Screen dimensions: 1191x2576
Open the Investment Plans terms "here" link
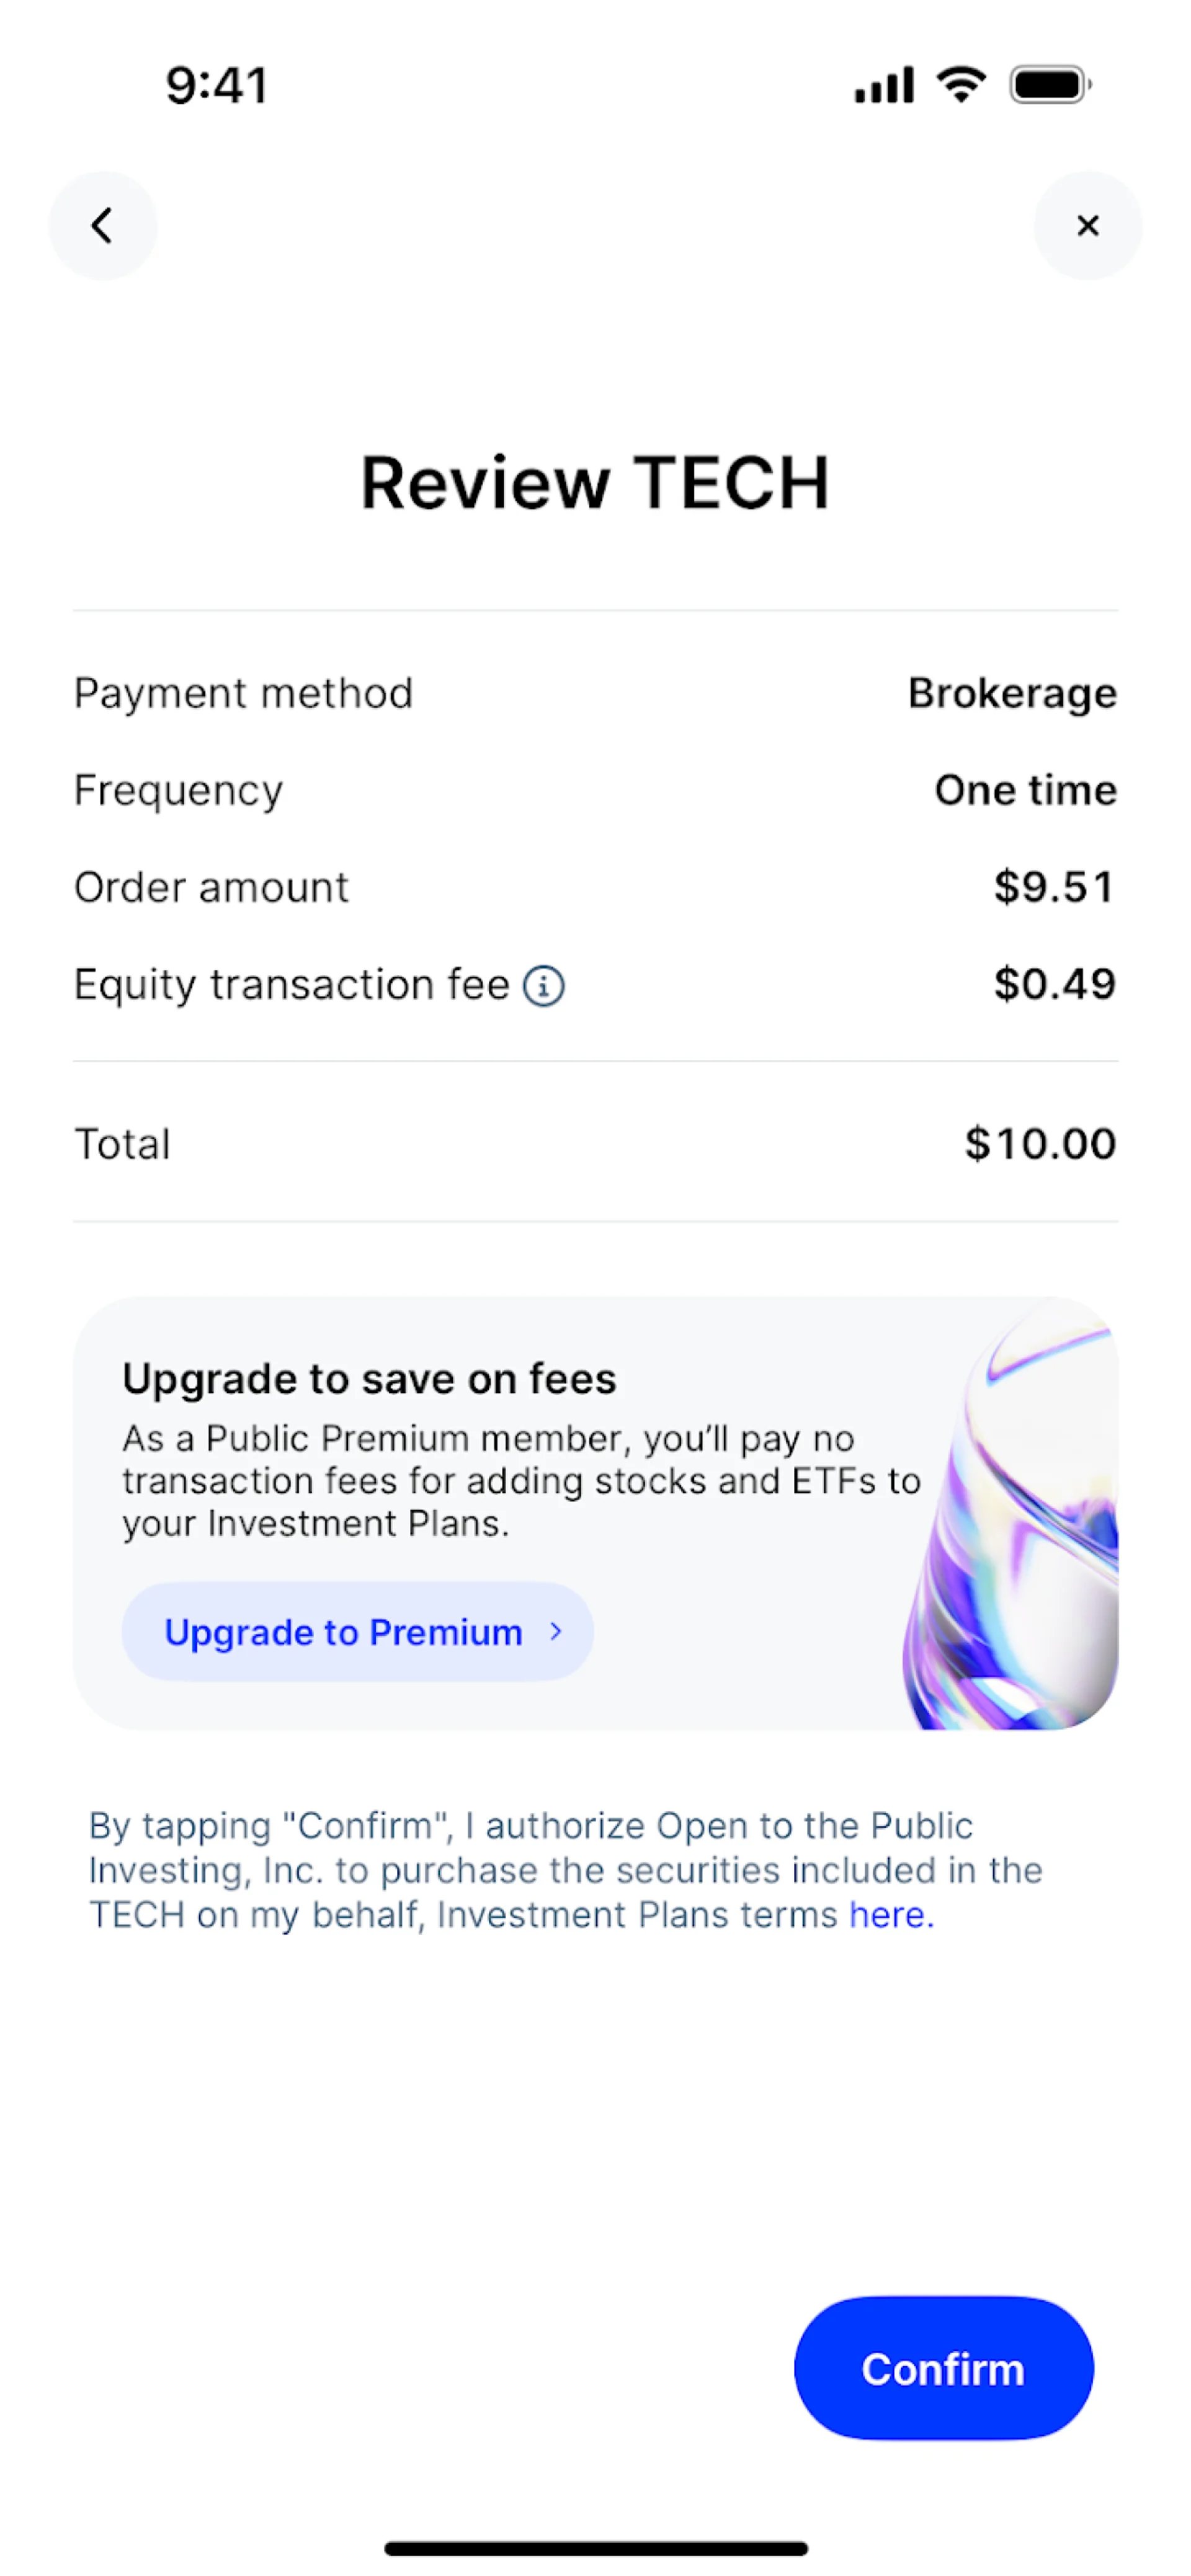point(889,1915)
